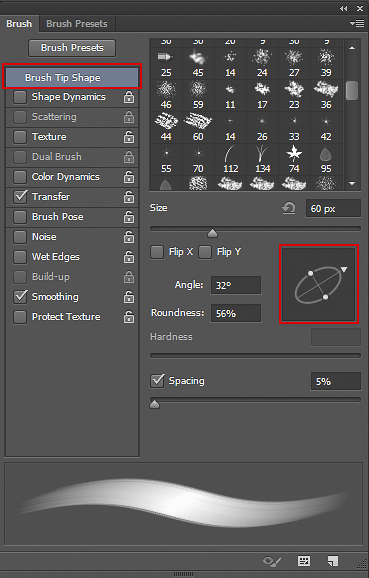Viewport: 369px width, 578px height.
Task: Open the brush panel flyout menu
Action: [357, 24]
